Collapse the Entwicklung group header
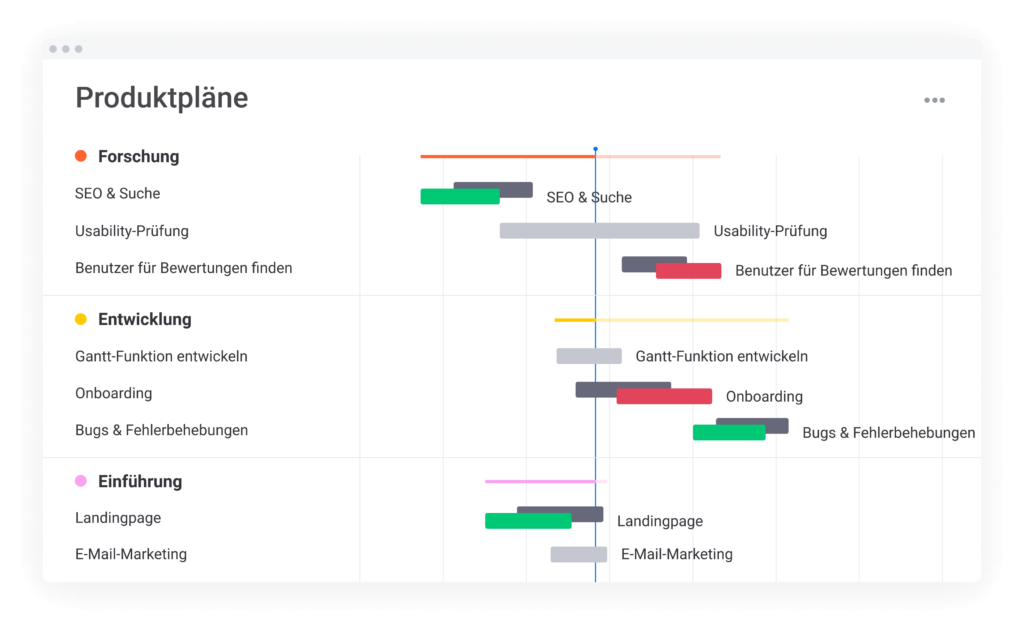1024x629 pixels. point(144,320)
